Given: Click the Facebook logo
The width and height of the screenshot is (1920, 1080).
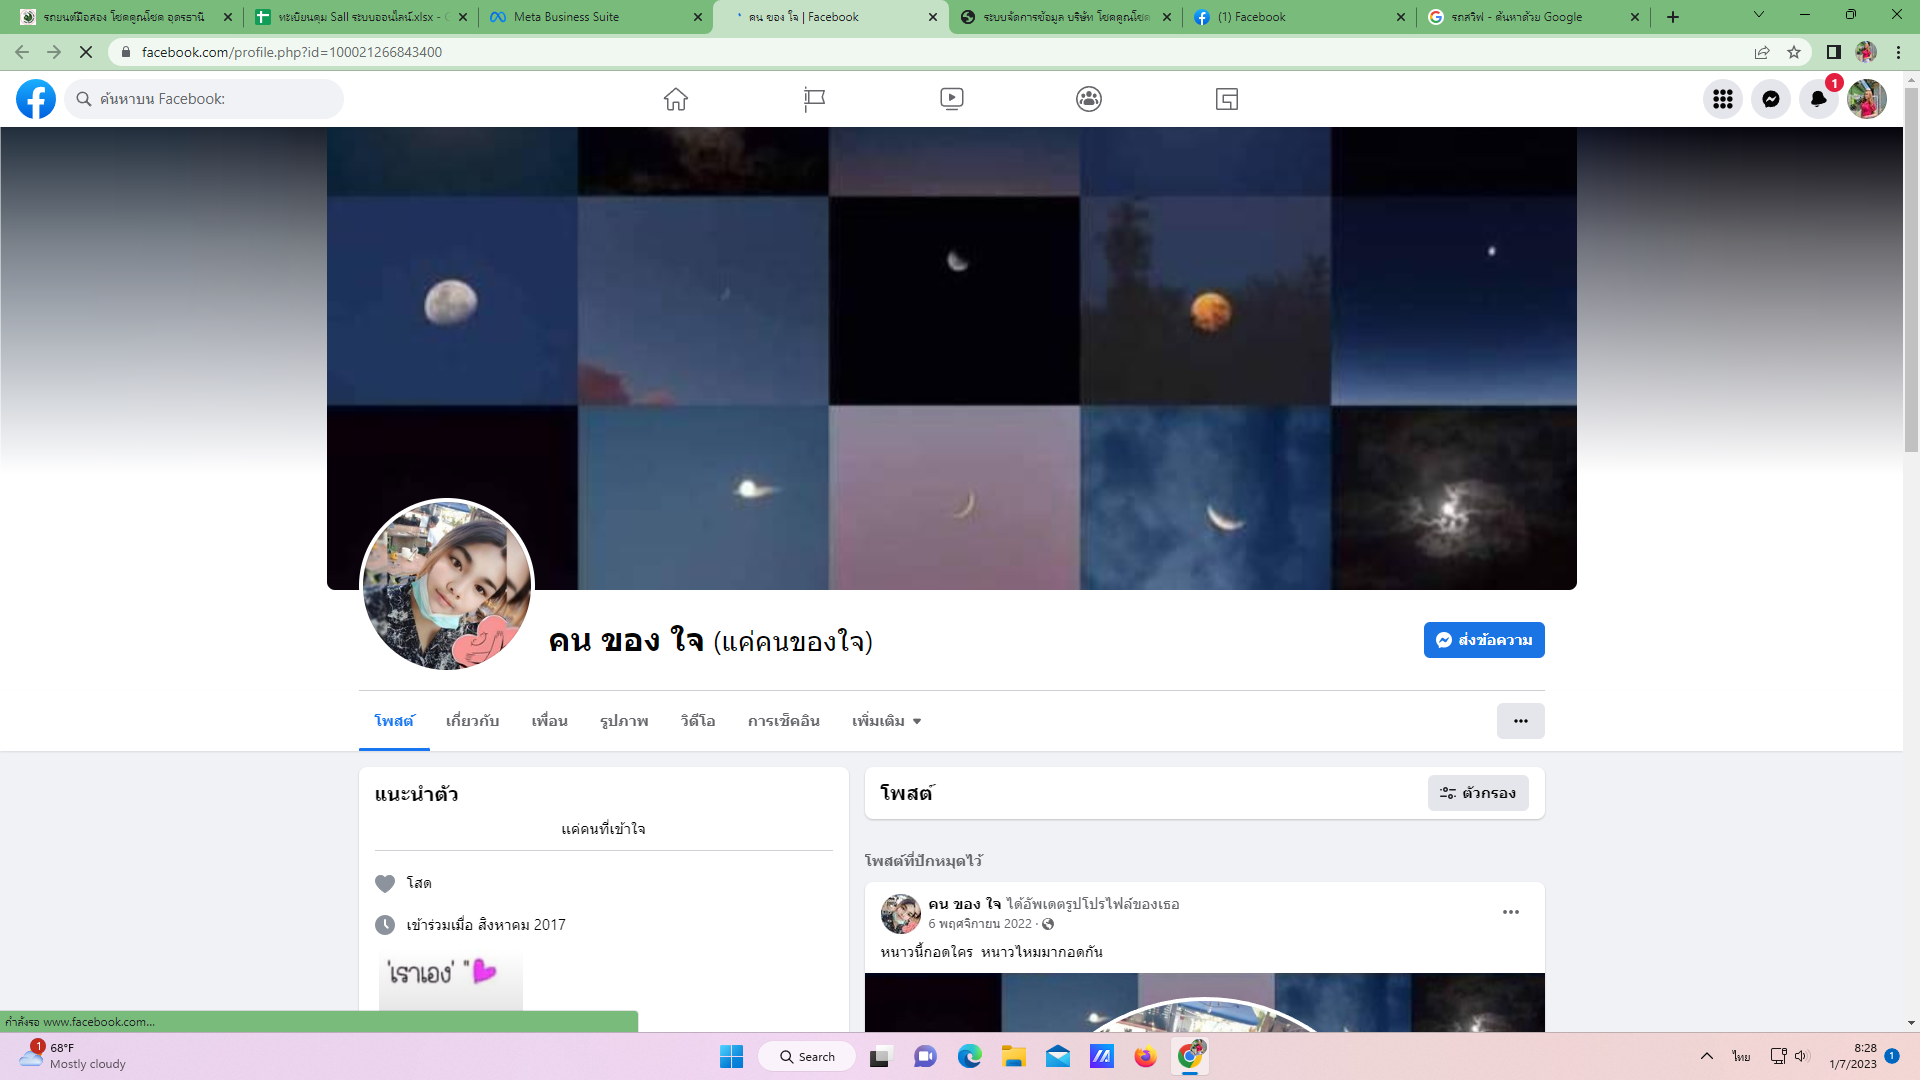Looking at the screenshot, I should point(36,99).
